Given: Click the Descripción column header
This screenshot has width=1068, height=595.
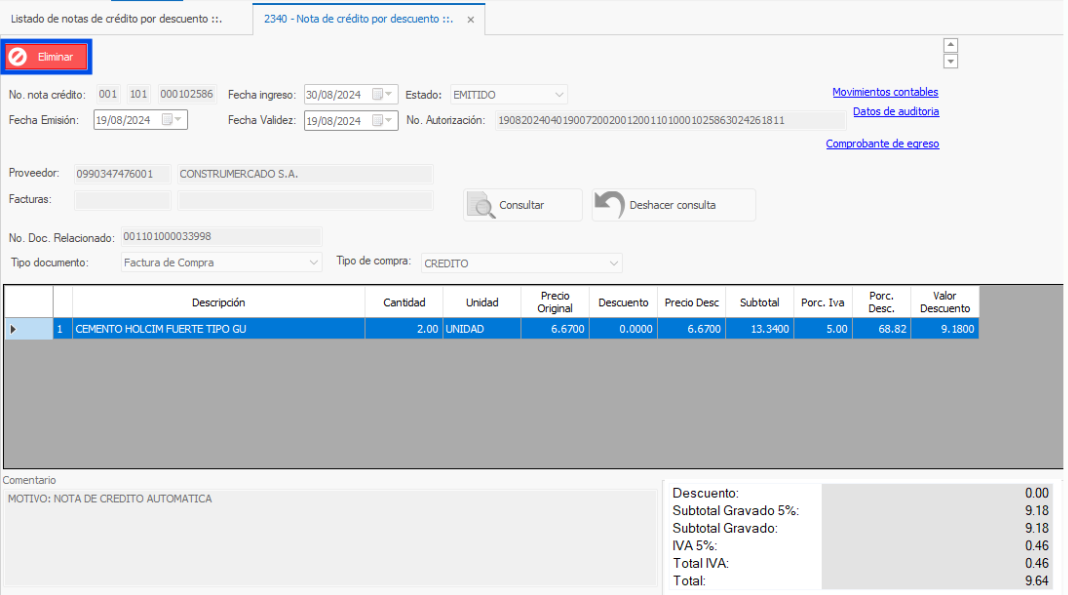Looking at the screenshot, I should point(218,302).
